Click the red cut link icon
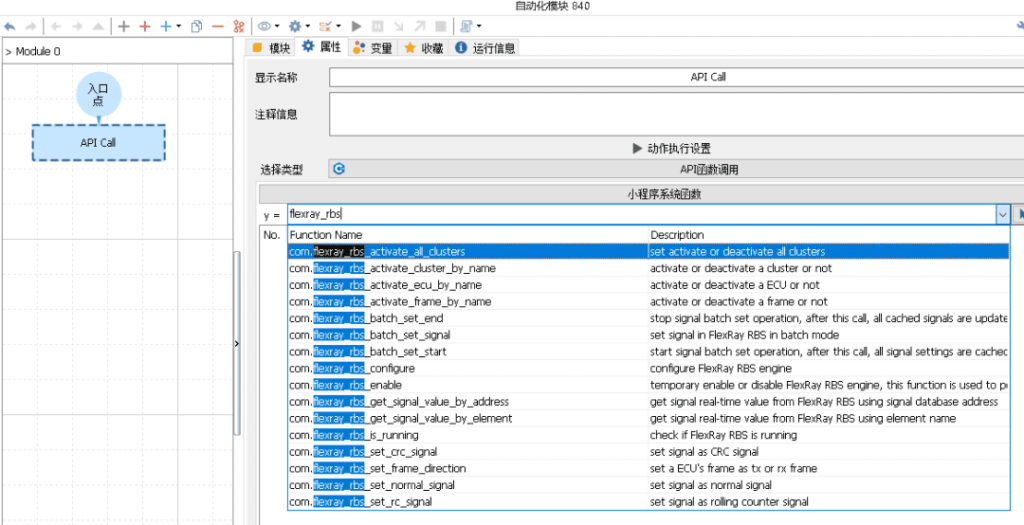 pyautogui.click(x=238, y=26)
